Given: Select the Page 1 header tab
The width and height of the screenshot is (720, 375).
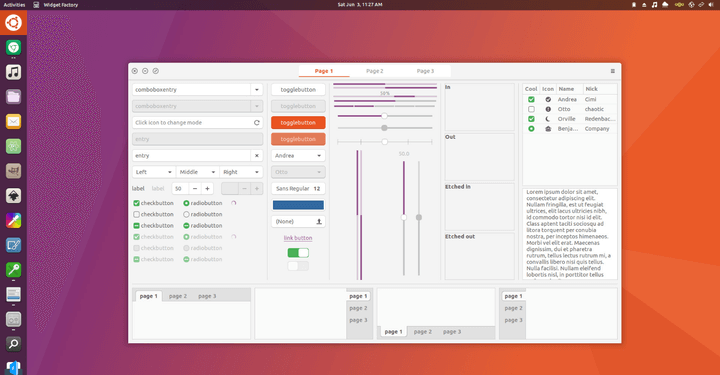Looking at the screenshot, I should [x=324, y=71].
